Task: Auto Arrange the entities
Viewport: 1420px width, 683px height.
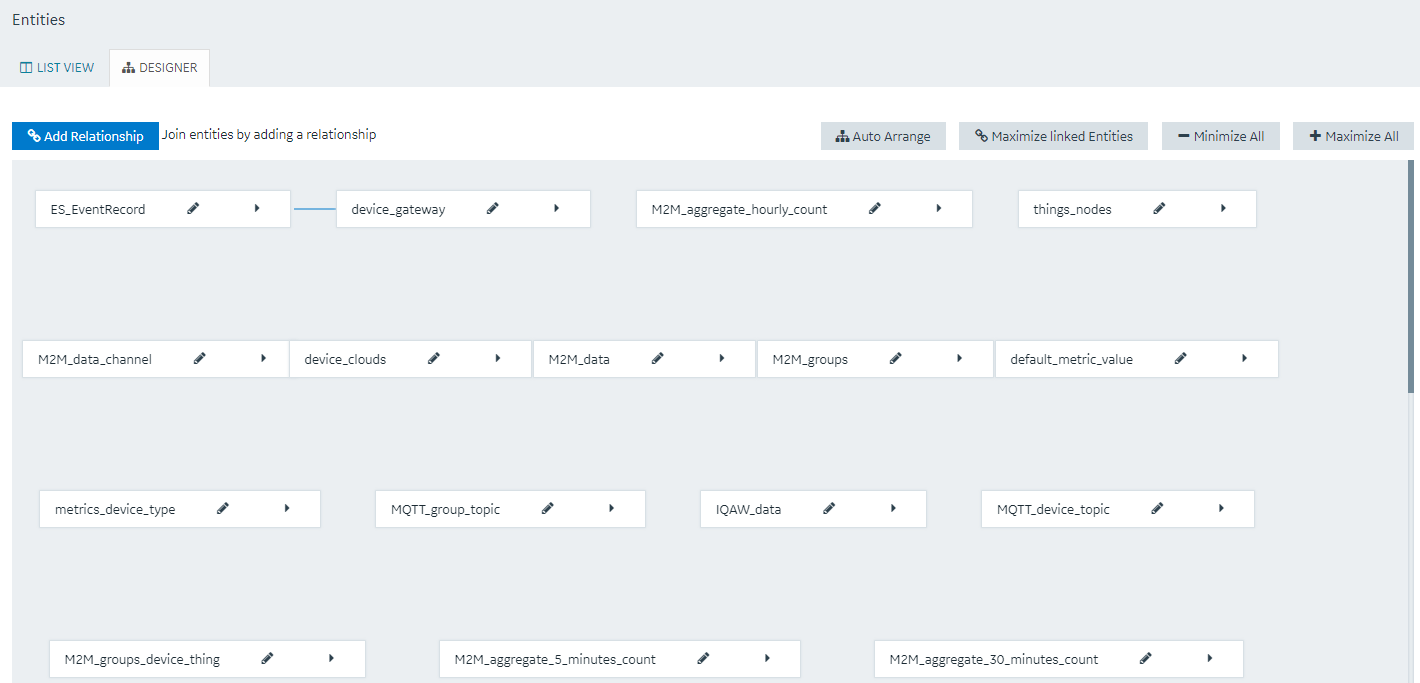Action: pyautogui.click(x=883, y=136)
